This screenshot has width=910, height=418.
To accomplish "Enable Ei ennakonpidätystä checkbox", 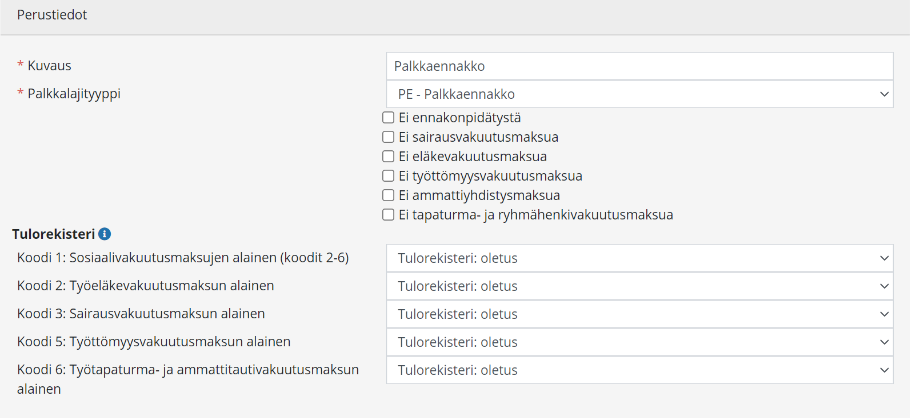I will point(388,118).
